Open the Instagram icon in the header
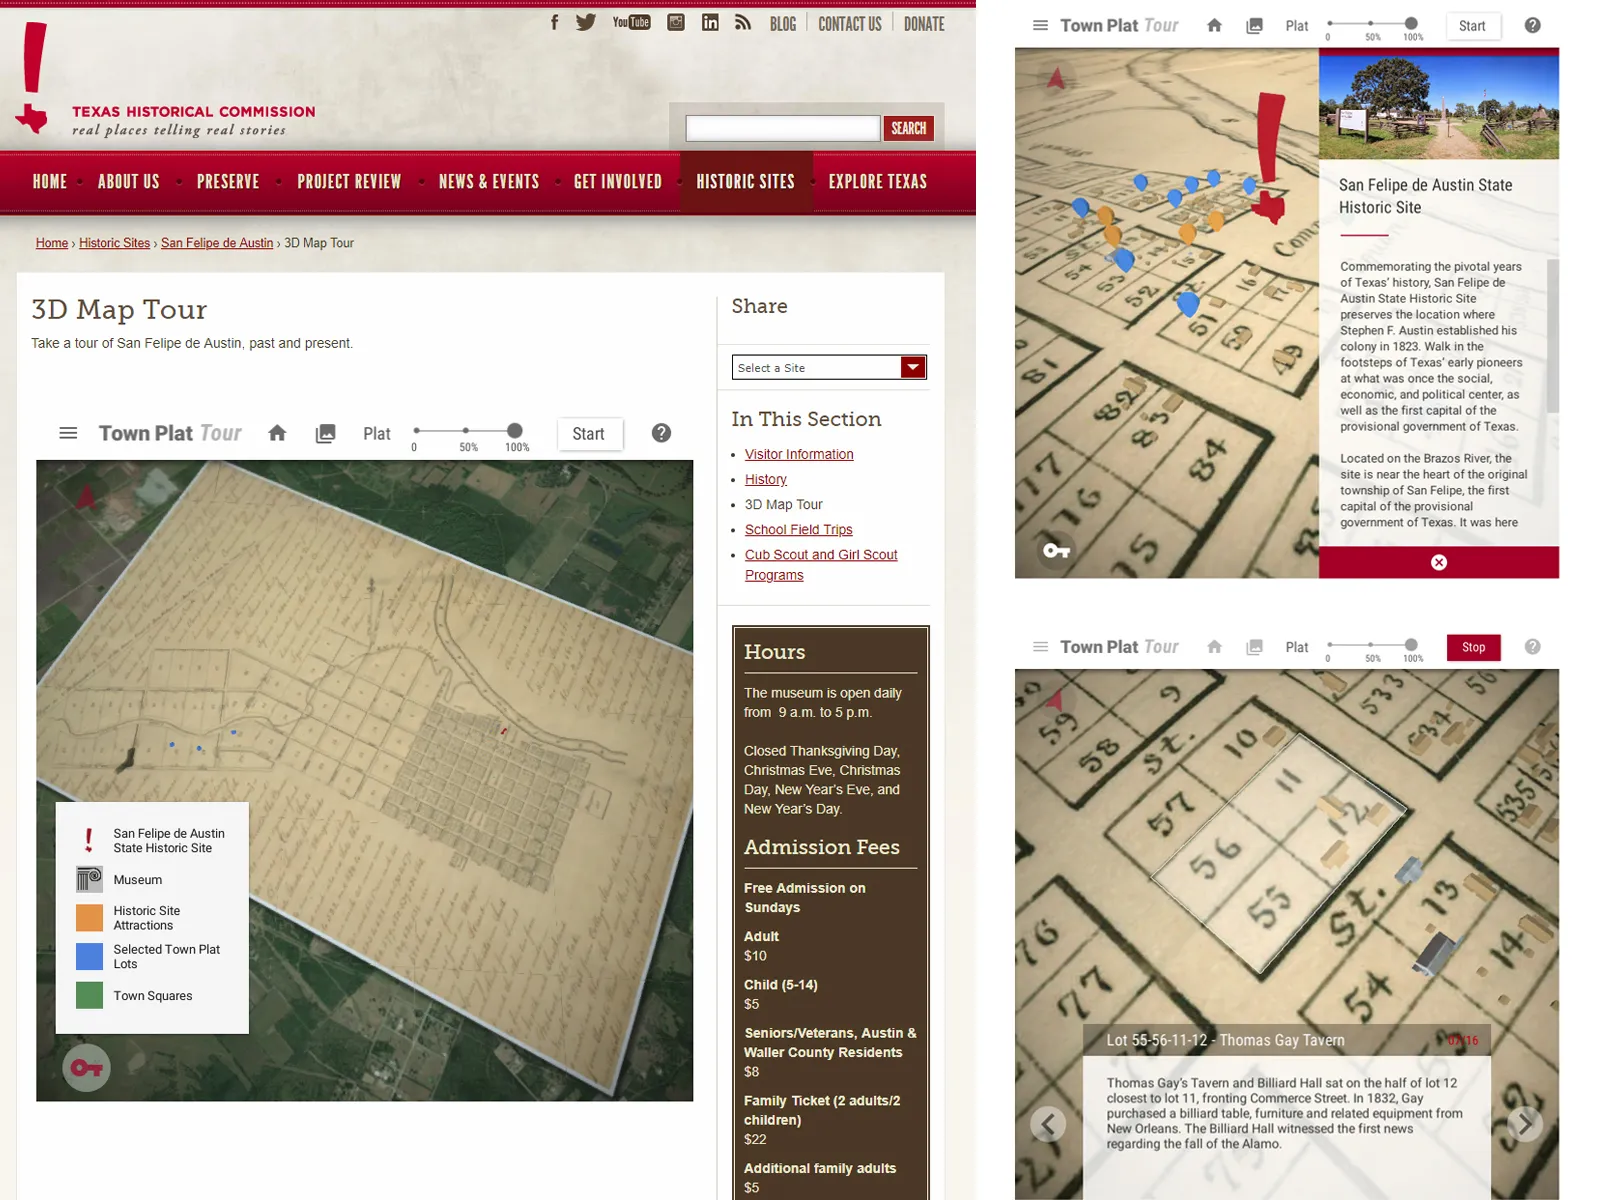This screenshot has width=1600, height=1200. coord(676,22)
